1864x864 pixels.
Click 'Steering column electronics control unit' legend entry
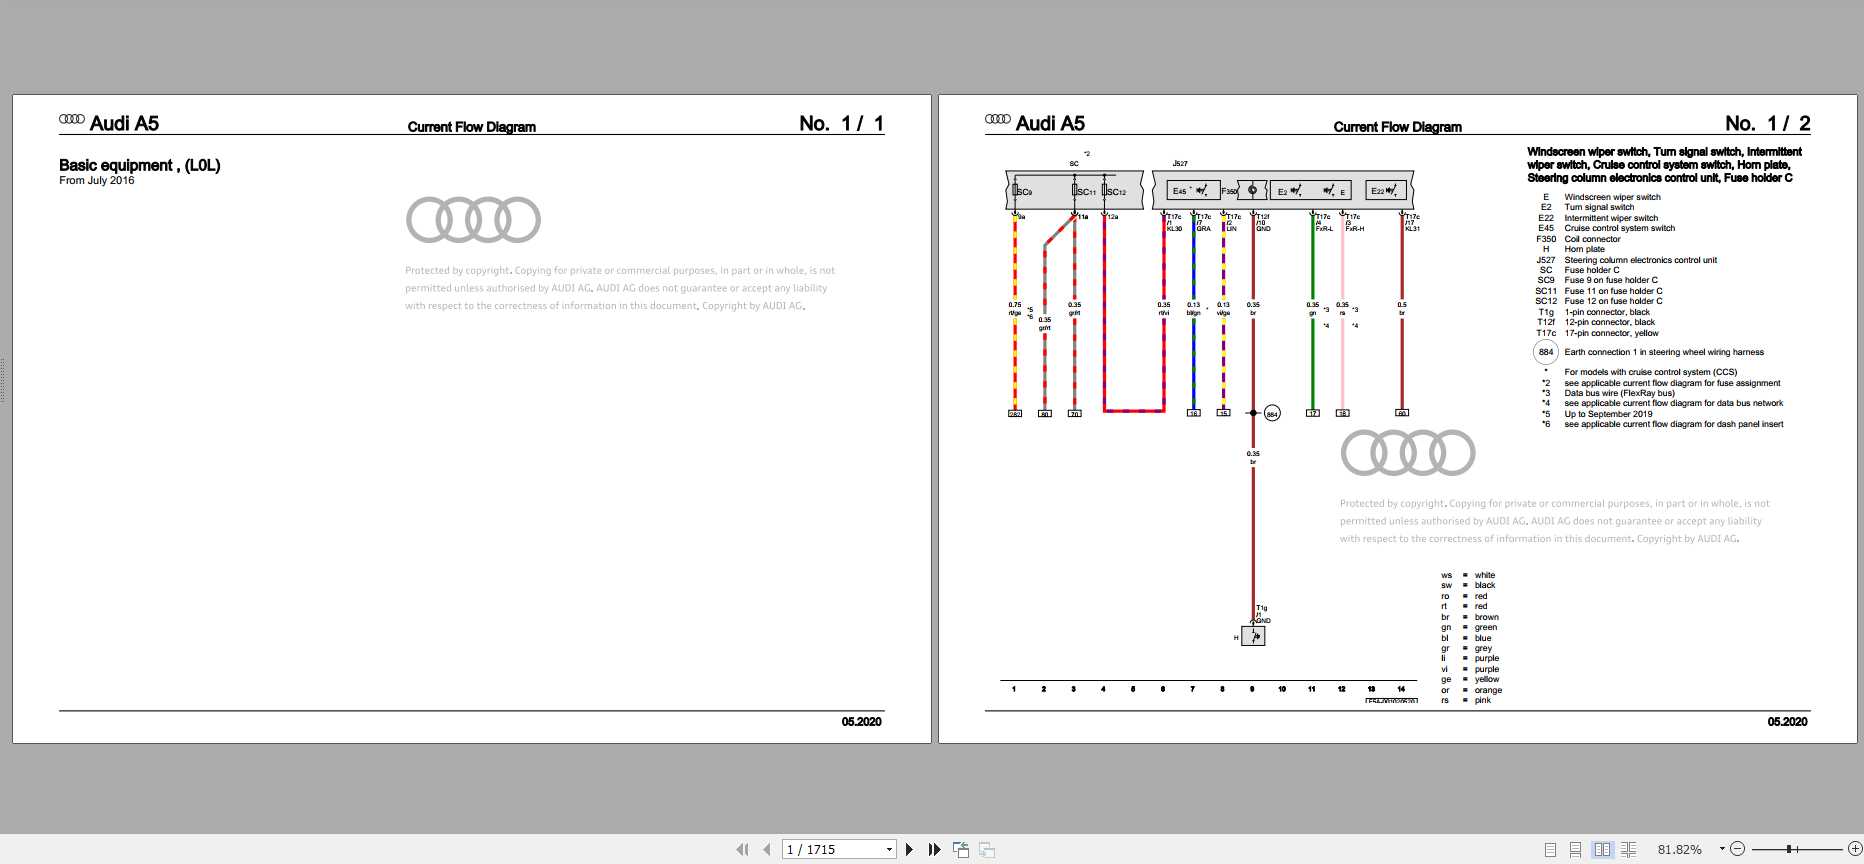point(1640,260)
